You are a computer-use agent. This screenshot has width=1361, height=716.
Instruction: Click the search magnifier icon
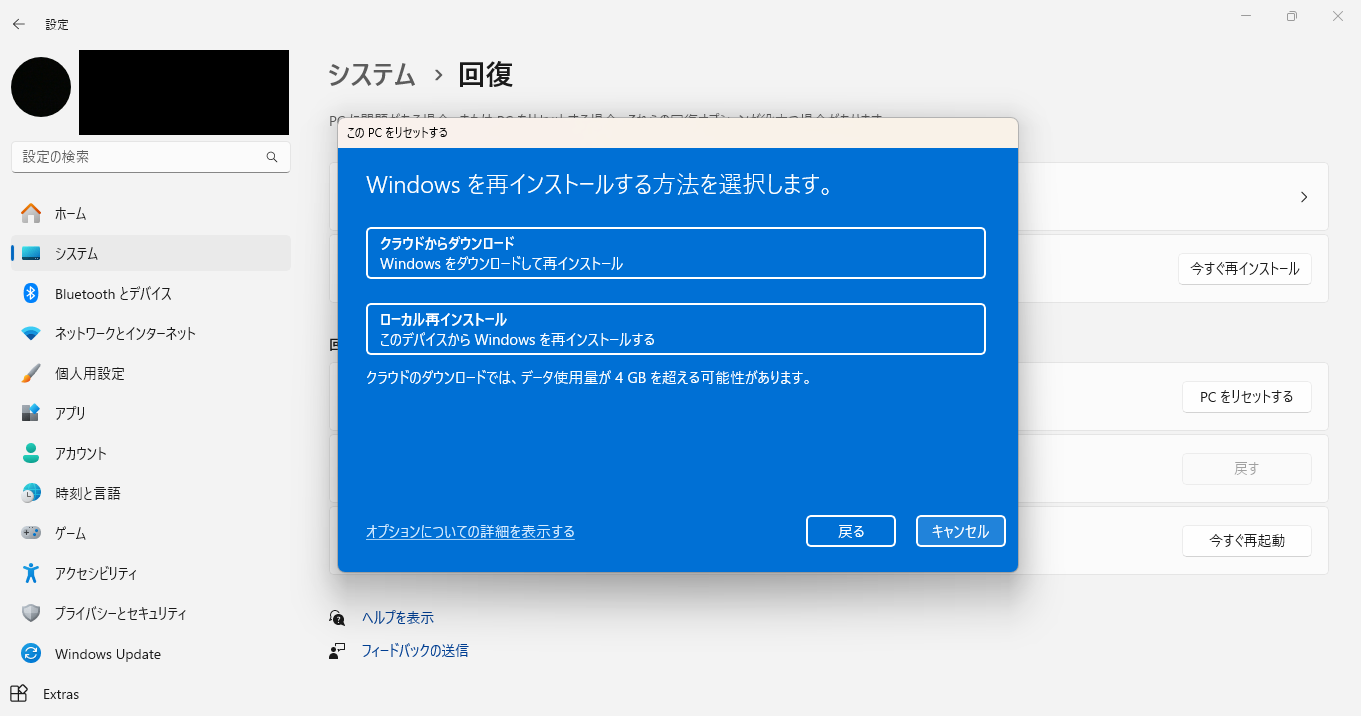(x=272, y=157)
